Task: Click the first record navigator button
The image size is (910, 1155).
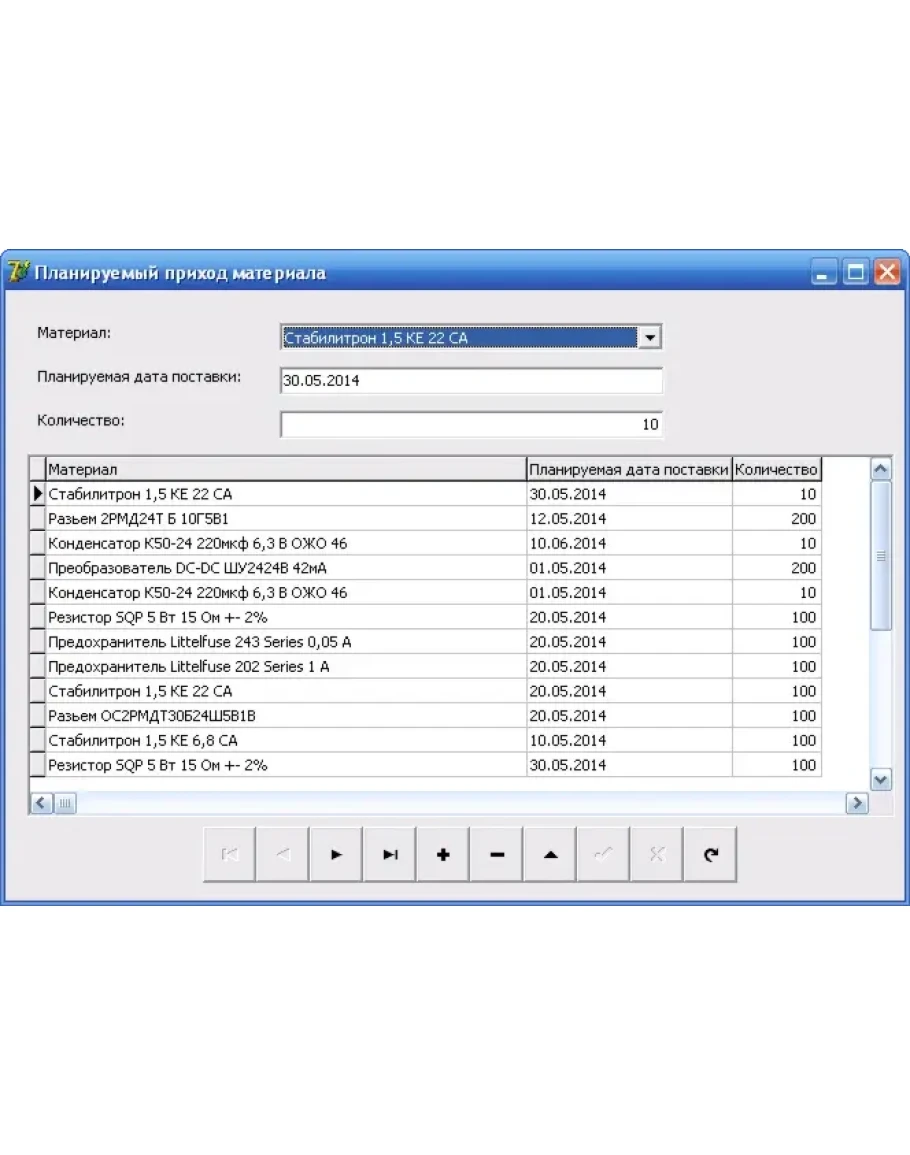Action: pos(229,854)
